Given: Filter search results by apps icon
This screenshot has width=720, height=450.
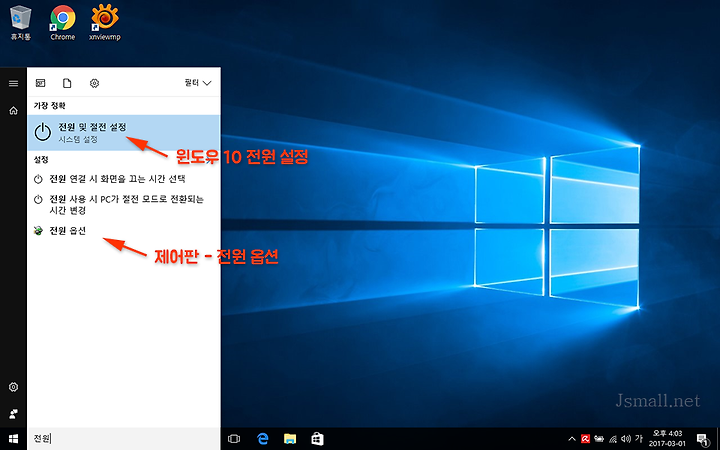Looking at the screenshot, I should click(40, 83).
